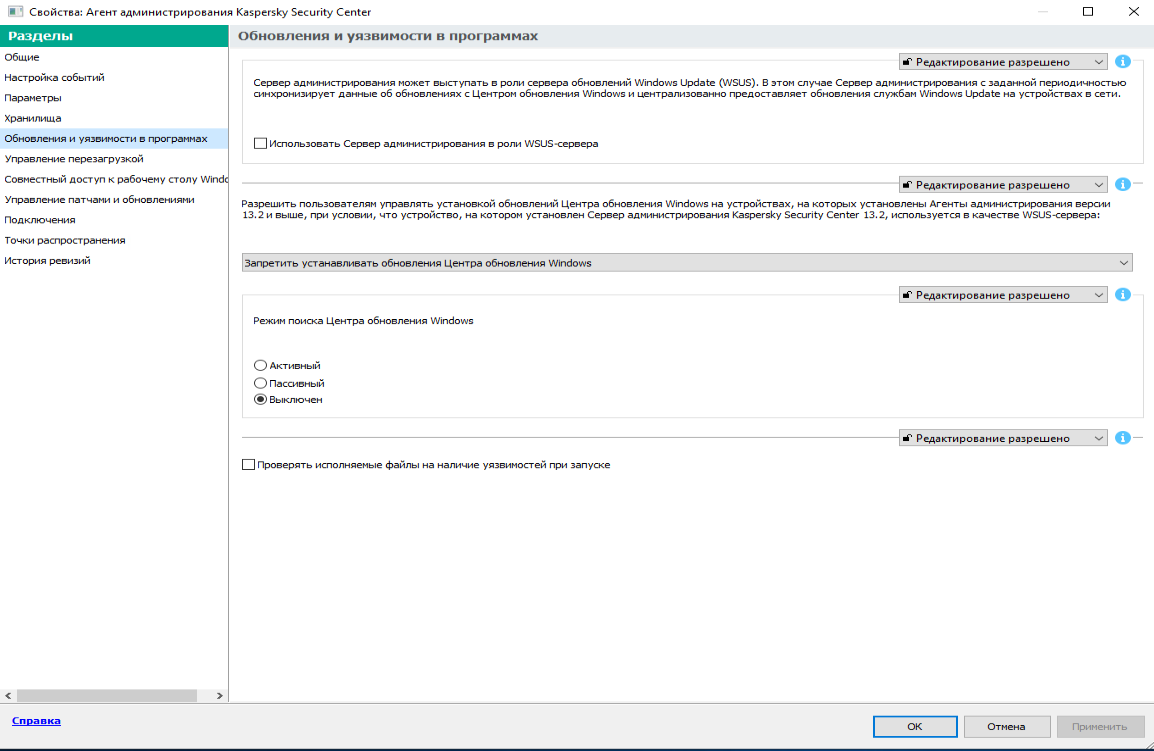1154x751 pixels.
Task: Click the sections list horizontal scrollbar thumb
Action: [107, 695]
